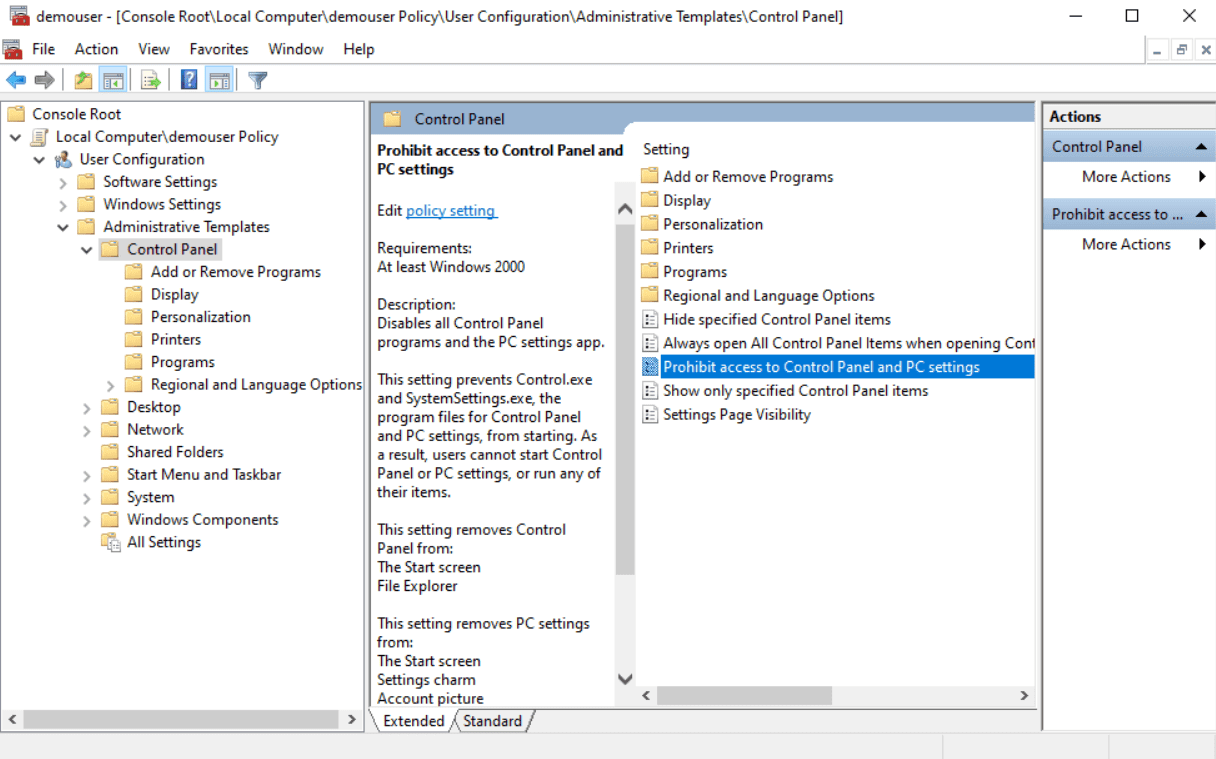The height and width of the screenshot is (759, 1216).
Task: Click the Personalization folder icon in Setting list
Action: point(649,224)
